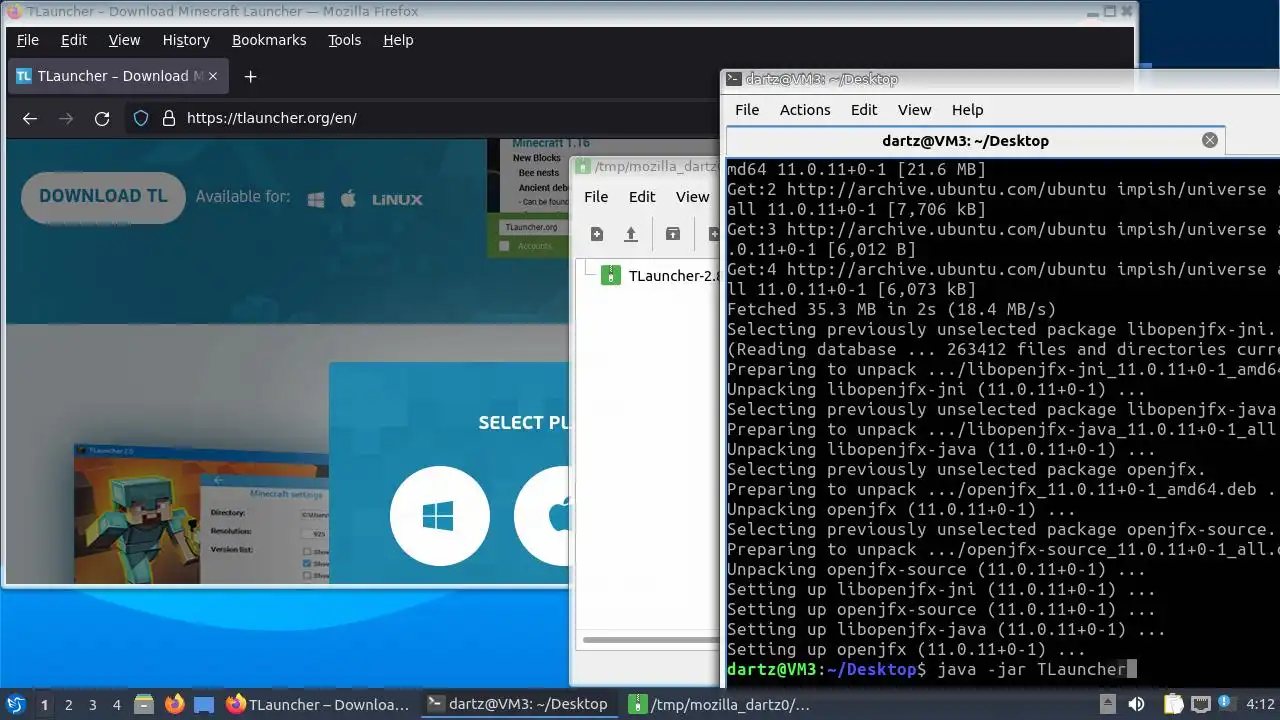Launch Firefox from panel quicklaunch
Screen dimensions: 1280x720
pyautogui.click(x=174, y=705)
